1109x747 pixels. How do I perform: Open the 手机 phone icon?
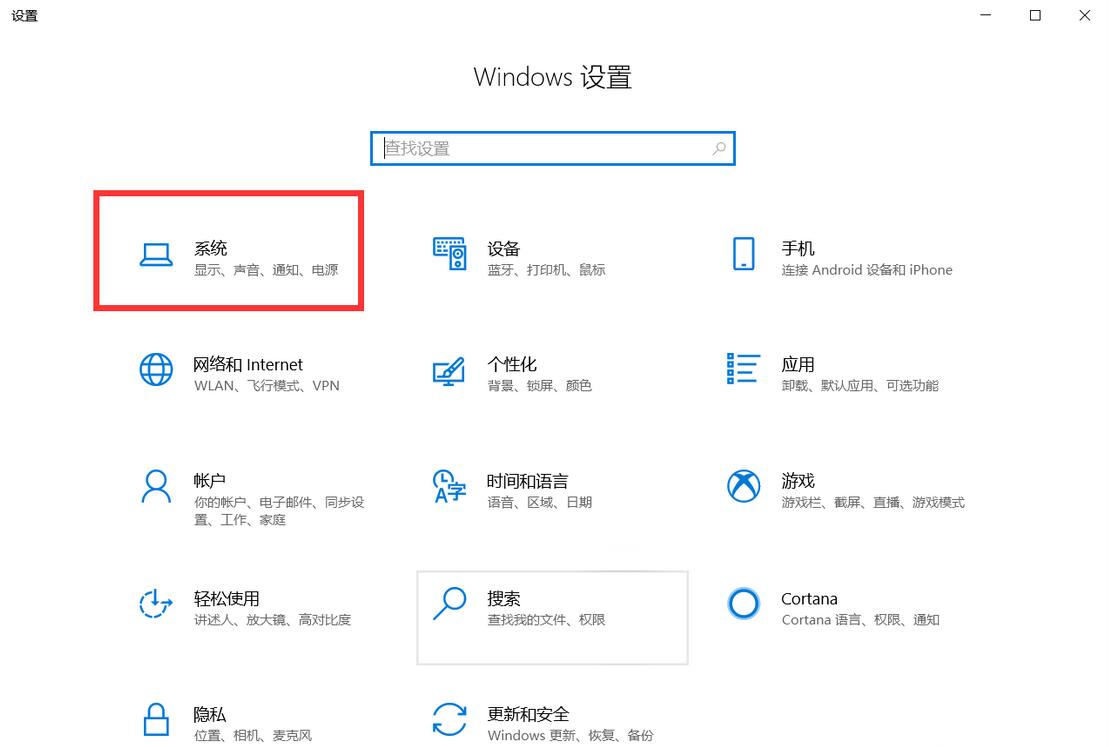coord(743,253)
